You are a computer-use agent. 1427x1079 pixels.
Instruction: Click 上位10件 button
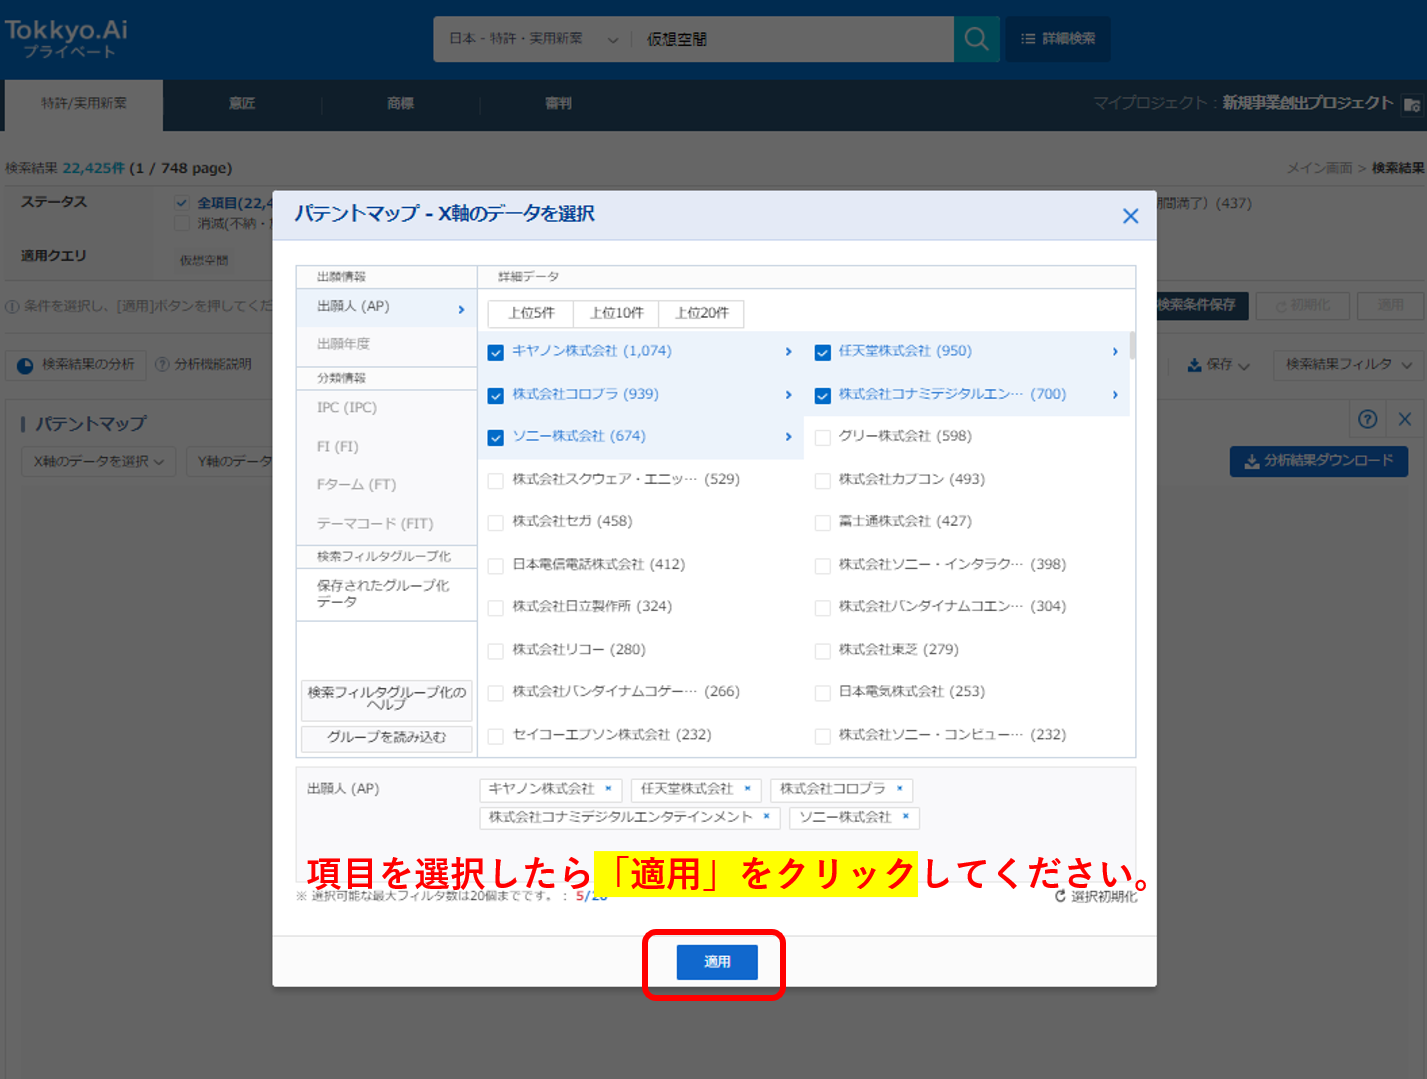[x=616, y=313]
